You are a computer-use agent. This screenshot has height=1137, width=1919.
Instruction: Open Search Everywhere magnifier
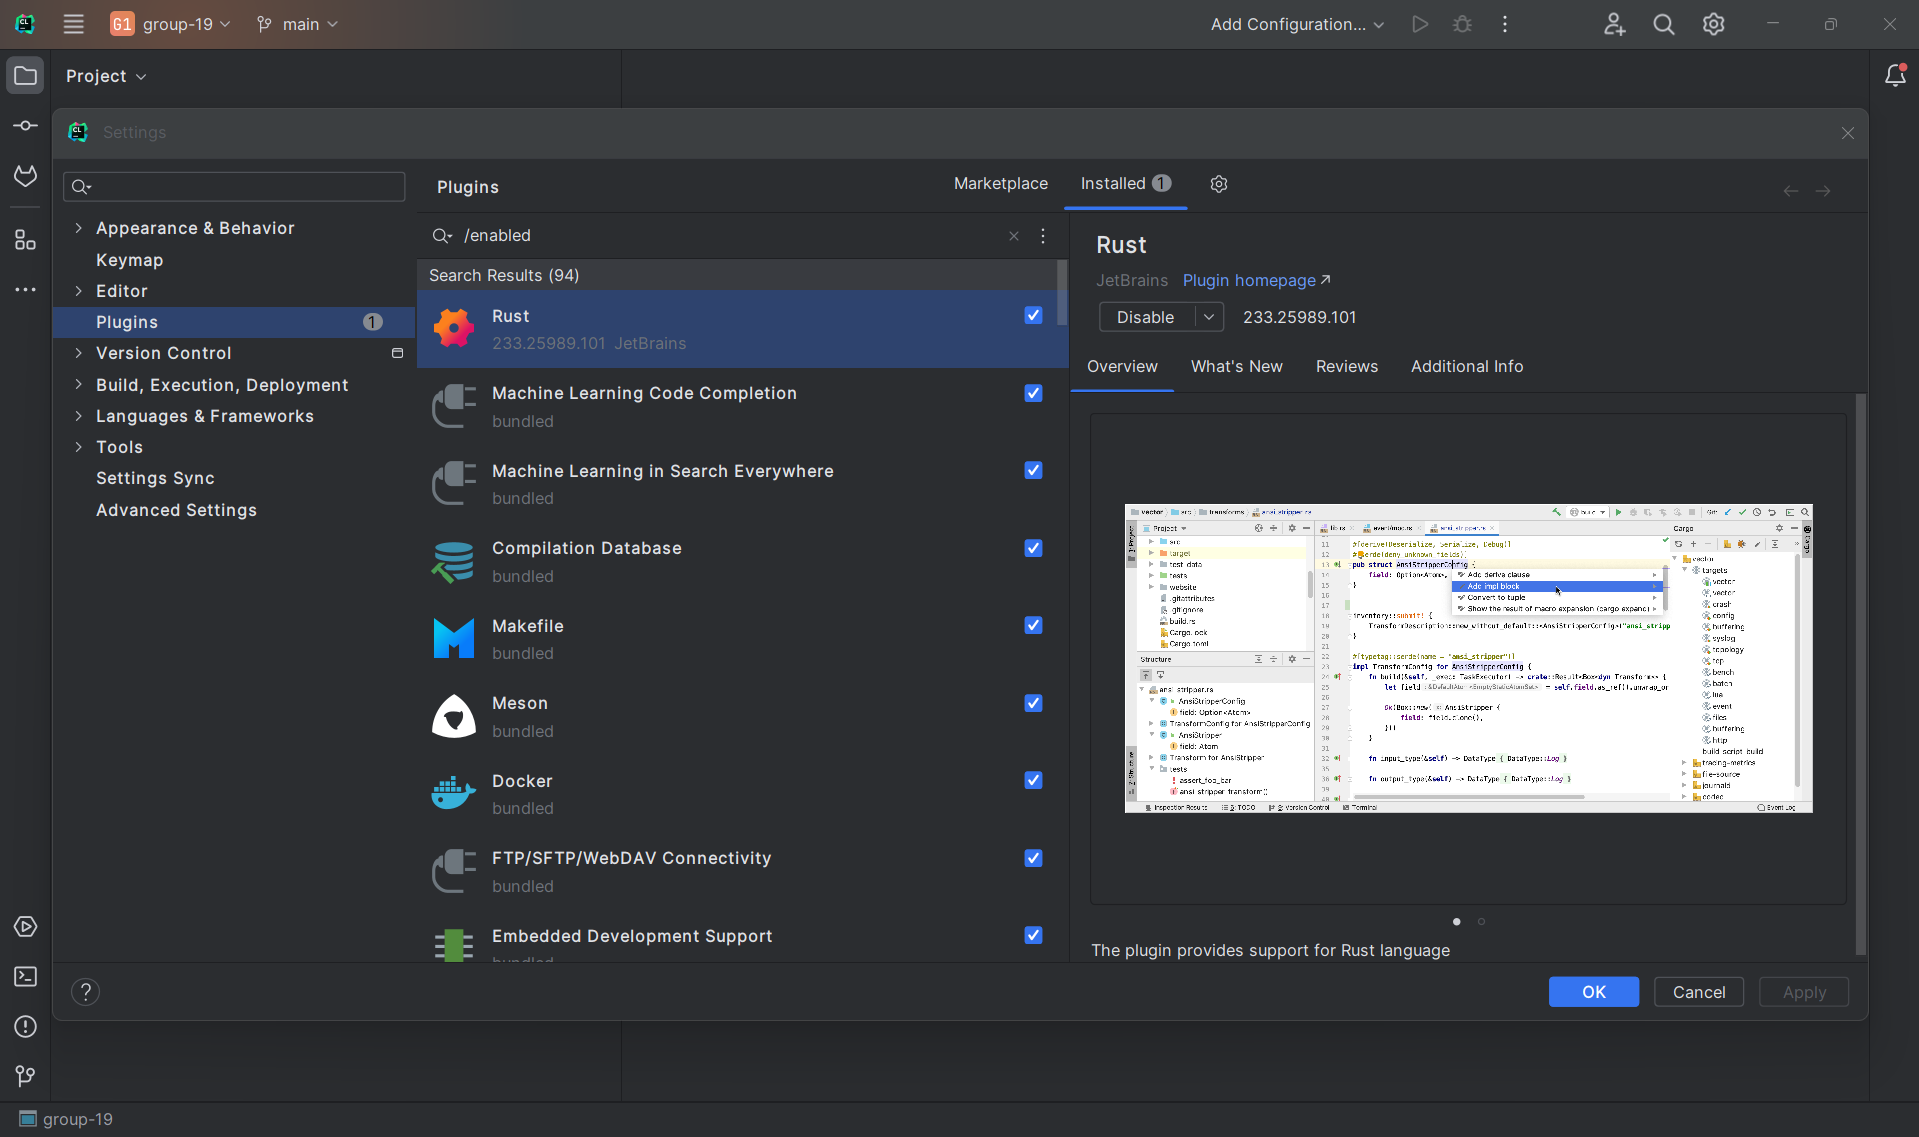[x=1664, y=24]
